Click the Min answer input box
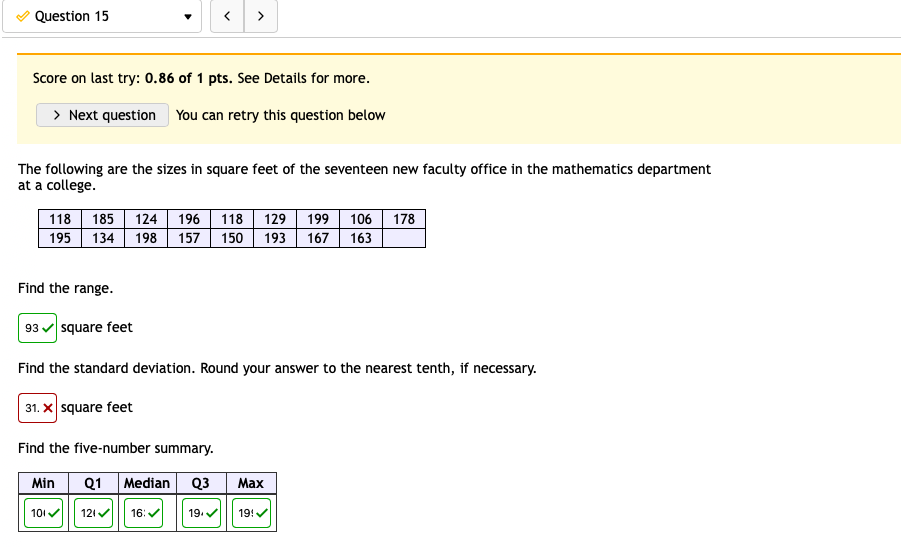This screenshot has width=901, height=547. coord(43,513)
